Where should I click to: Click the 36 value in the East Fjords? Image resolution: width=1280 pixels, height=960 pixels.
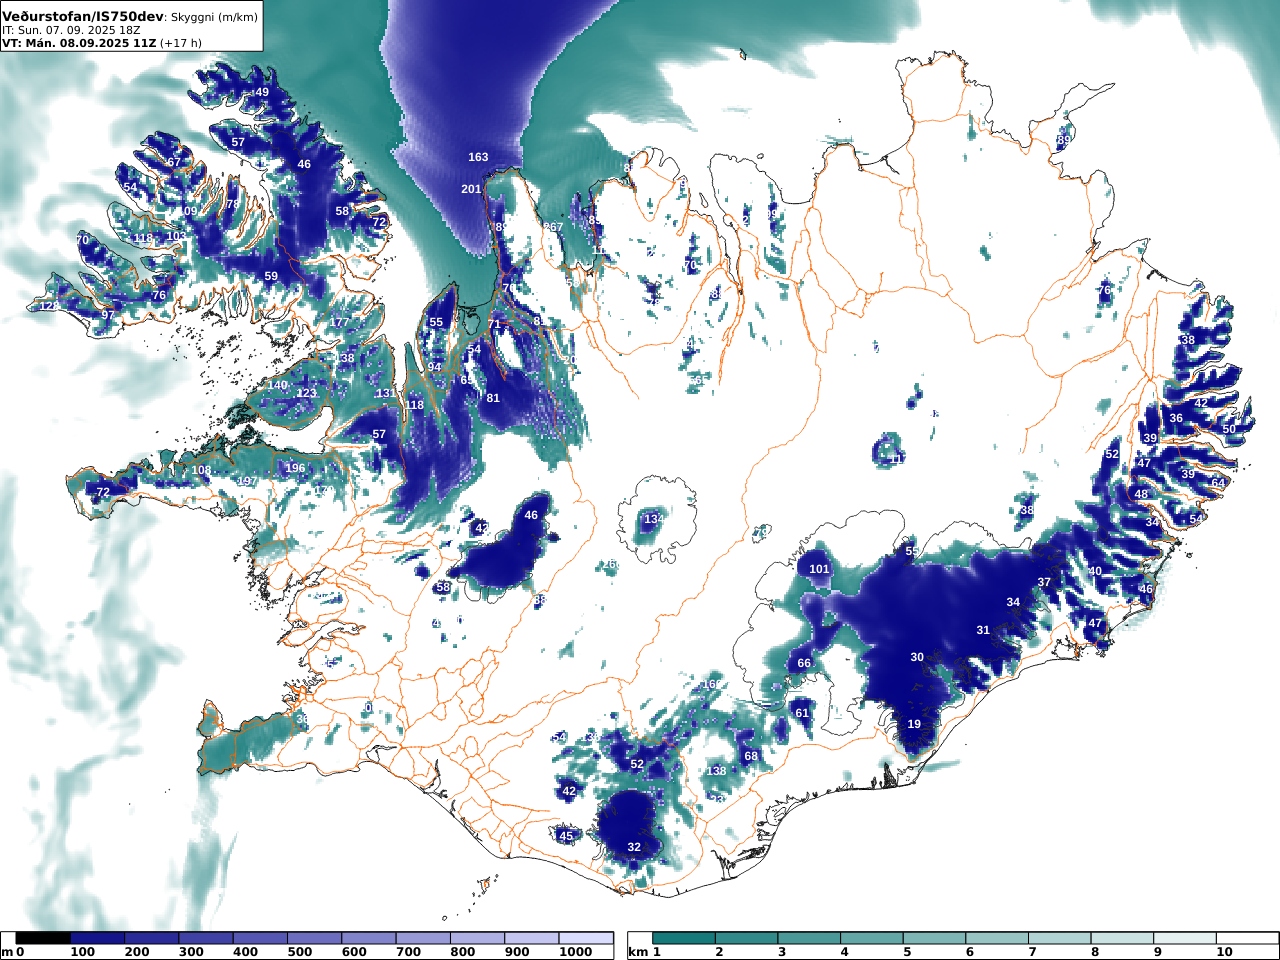click(x=1176, y=418)
